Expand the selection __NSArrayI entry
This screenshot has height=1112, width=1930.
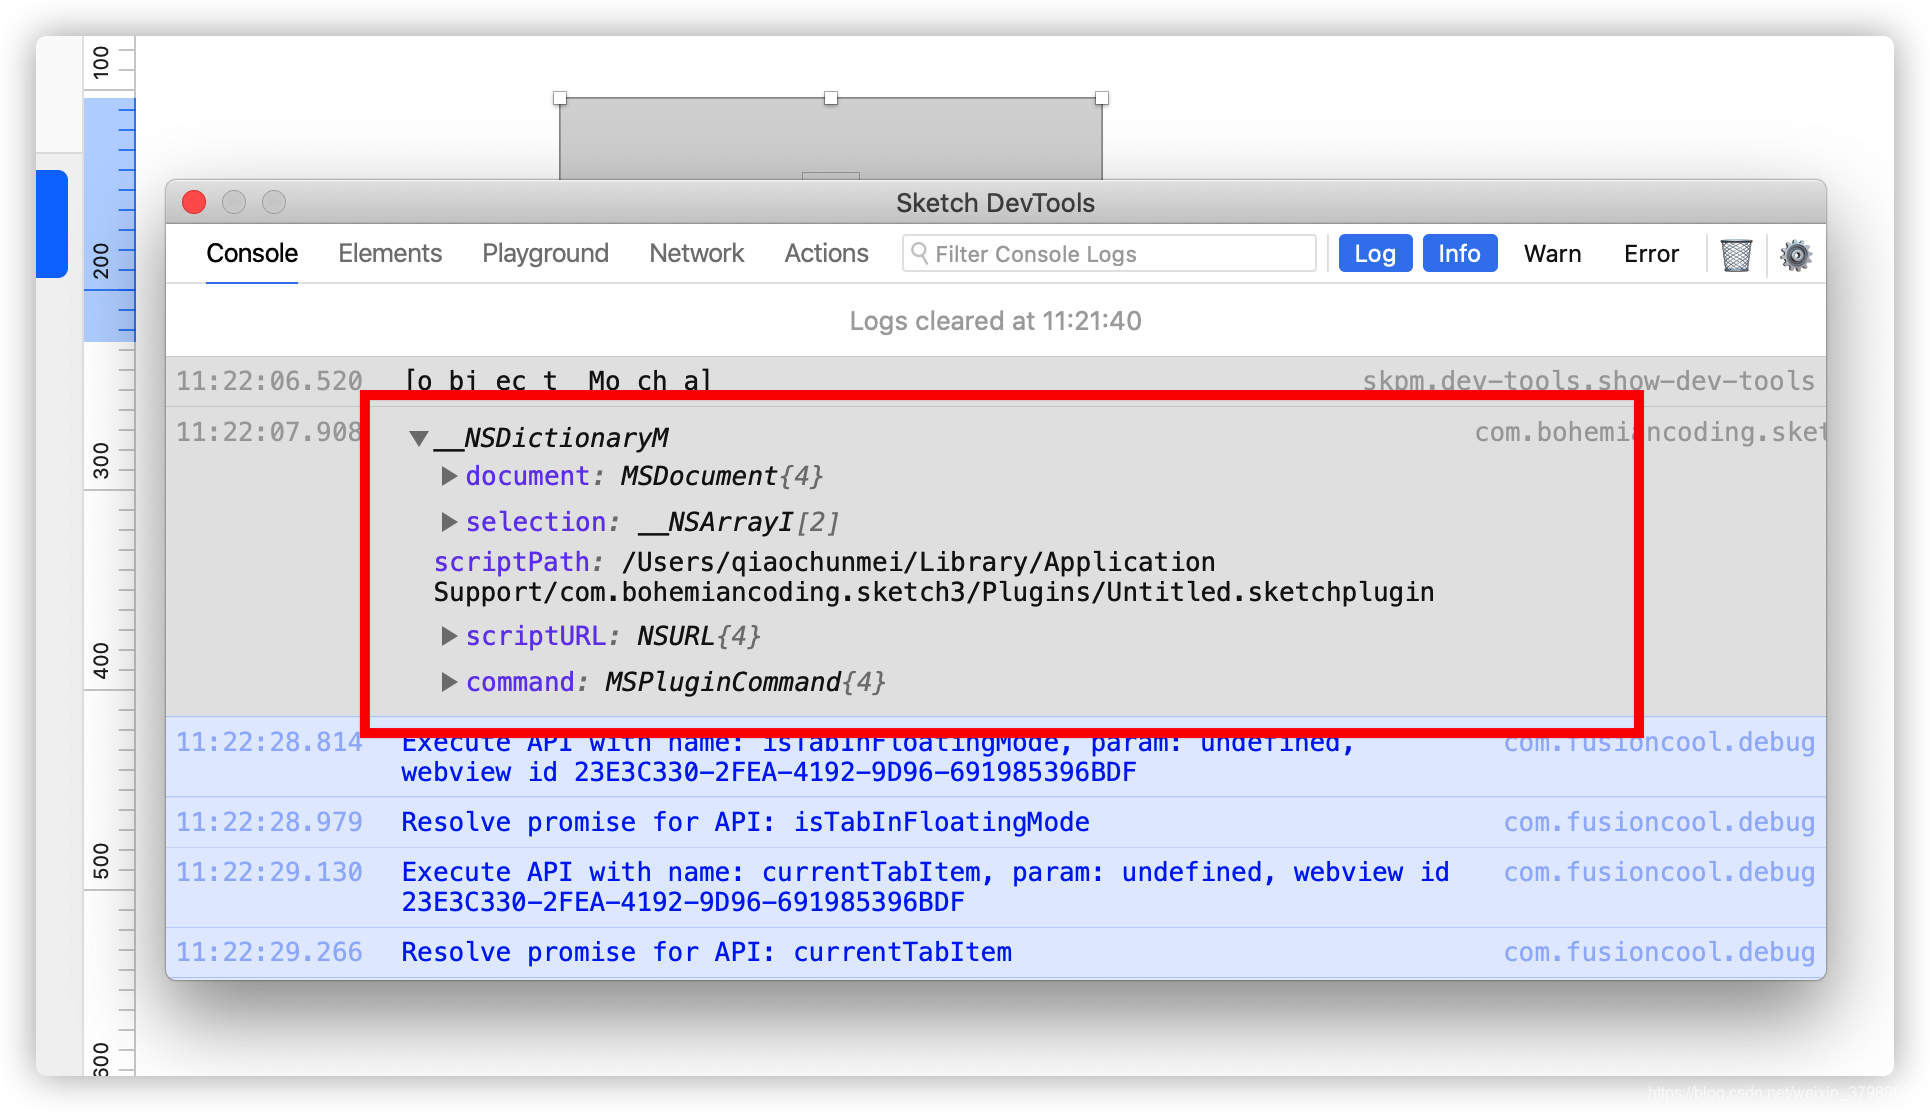pos(449,522)
